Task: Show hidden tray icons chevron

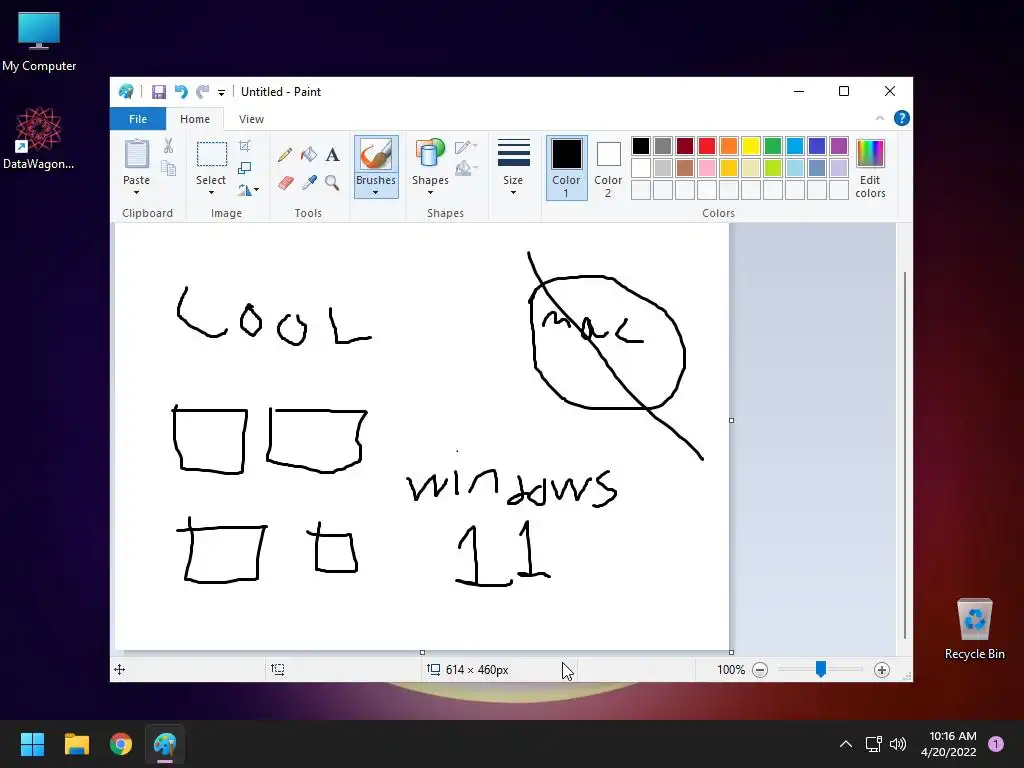Action: [846, 744]
